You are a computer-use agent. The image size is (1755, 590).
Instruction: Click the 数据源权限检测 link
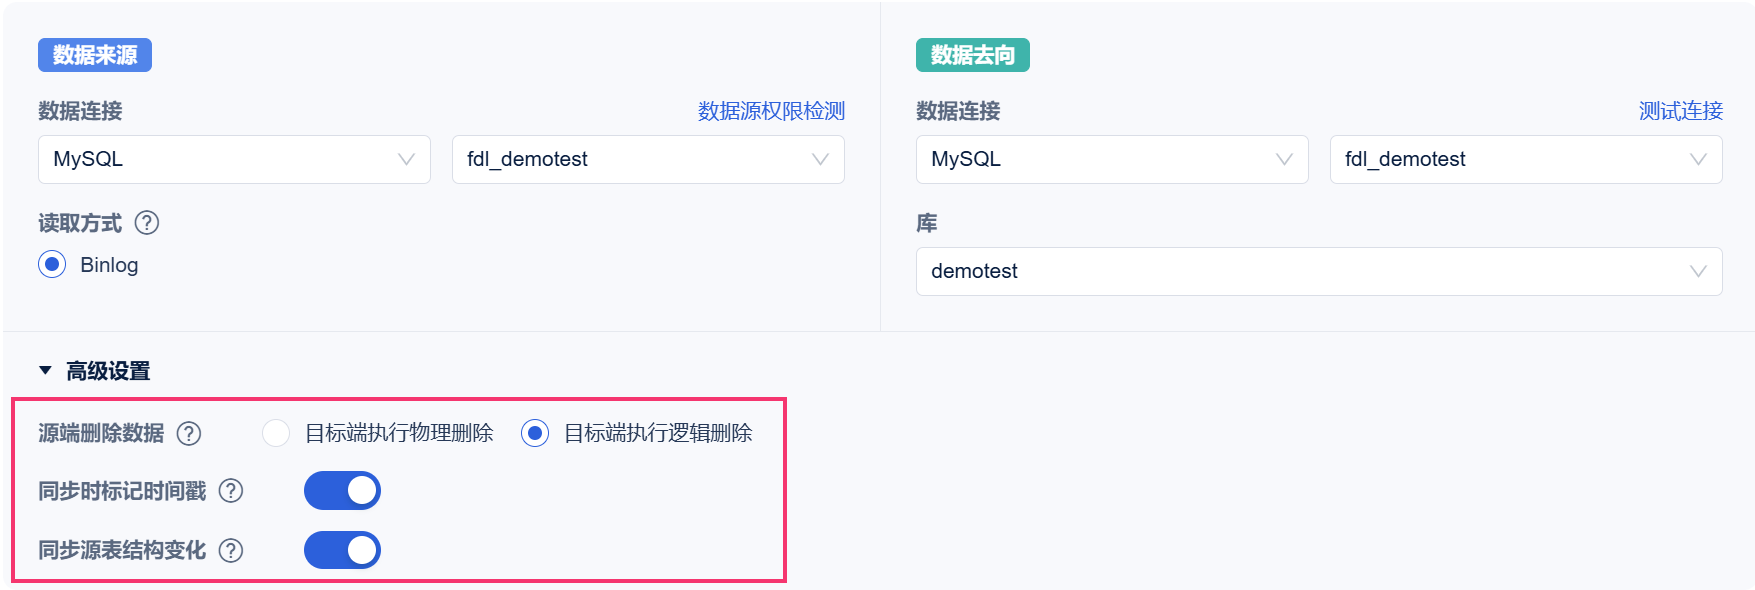coord(771,111)
